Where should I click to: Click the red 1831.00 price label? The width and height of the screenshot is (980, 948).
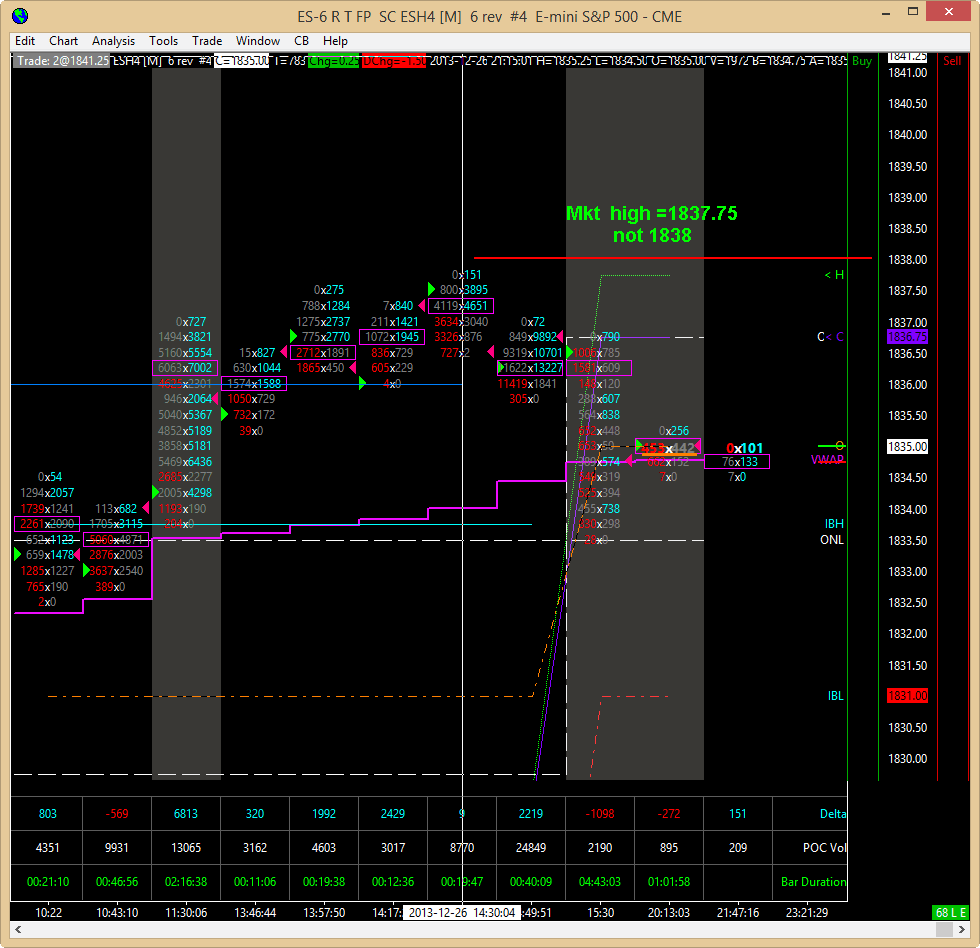tap(908, 696)
